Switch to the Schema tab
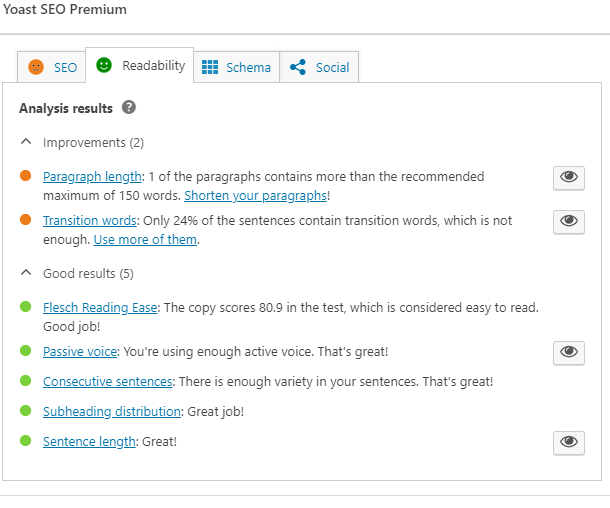The image size is (610, 508). [x=237, y=67]
